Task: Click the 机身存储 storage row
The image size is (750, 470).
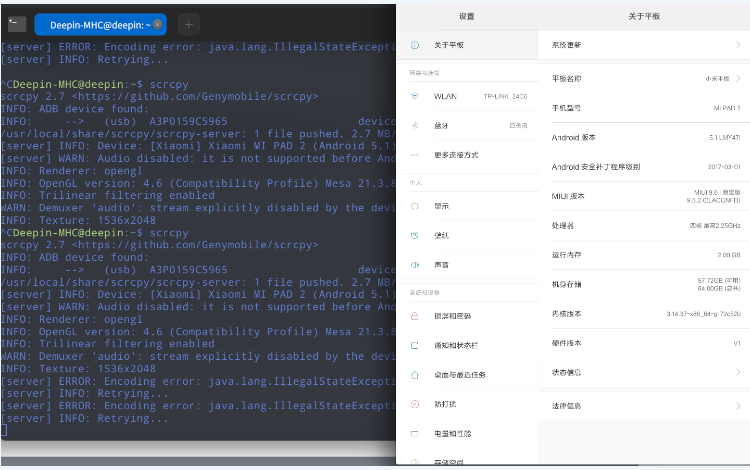Action: click(644, 284)
